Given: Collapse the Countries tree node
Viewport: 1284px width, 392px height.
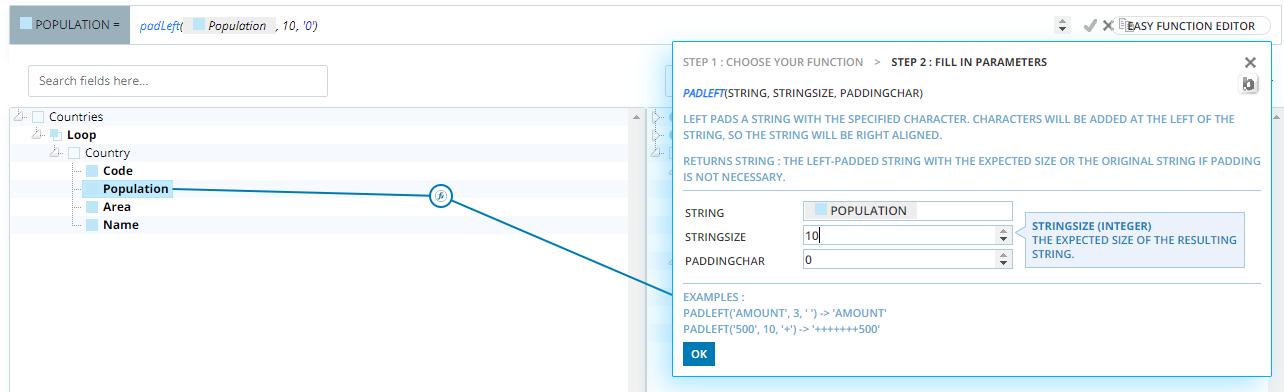Looking at the screenshot, I should pos(20,117).
